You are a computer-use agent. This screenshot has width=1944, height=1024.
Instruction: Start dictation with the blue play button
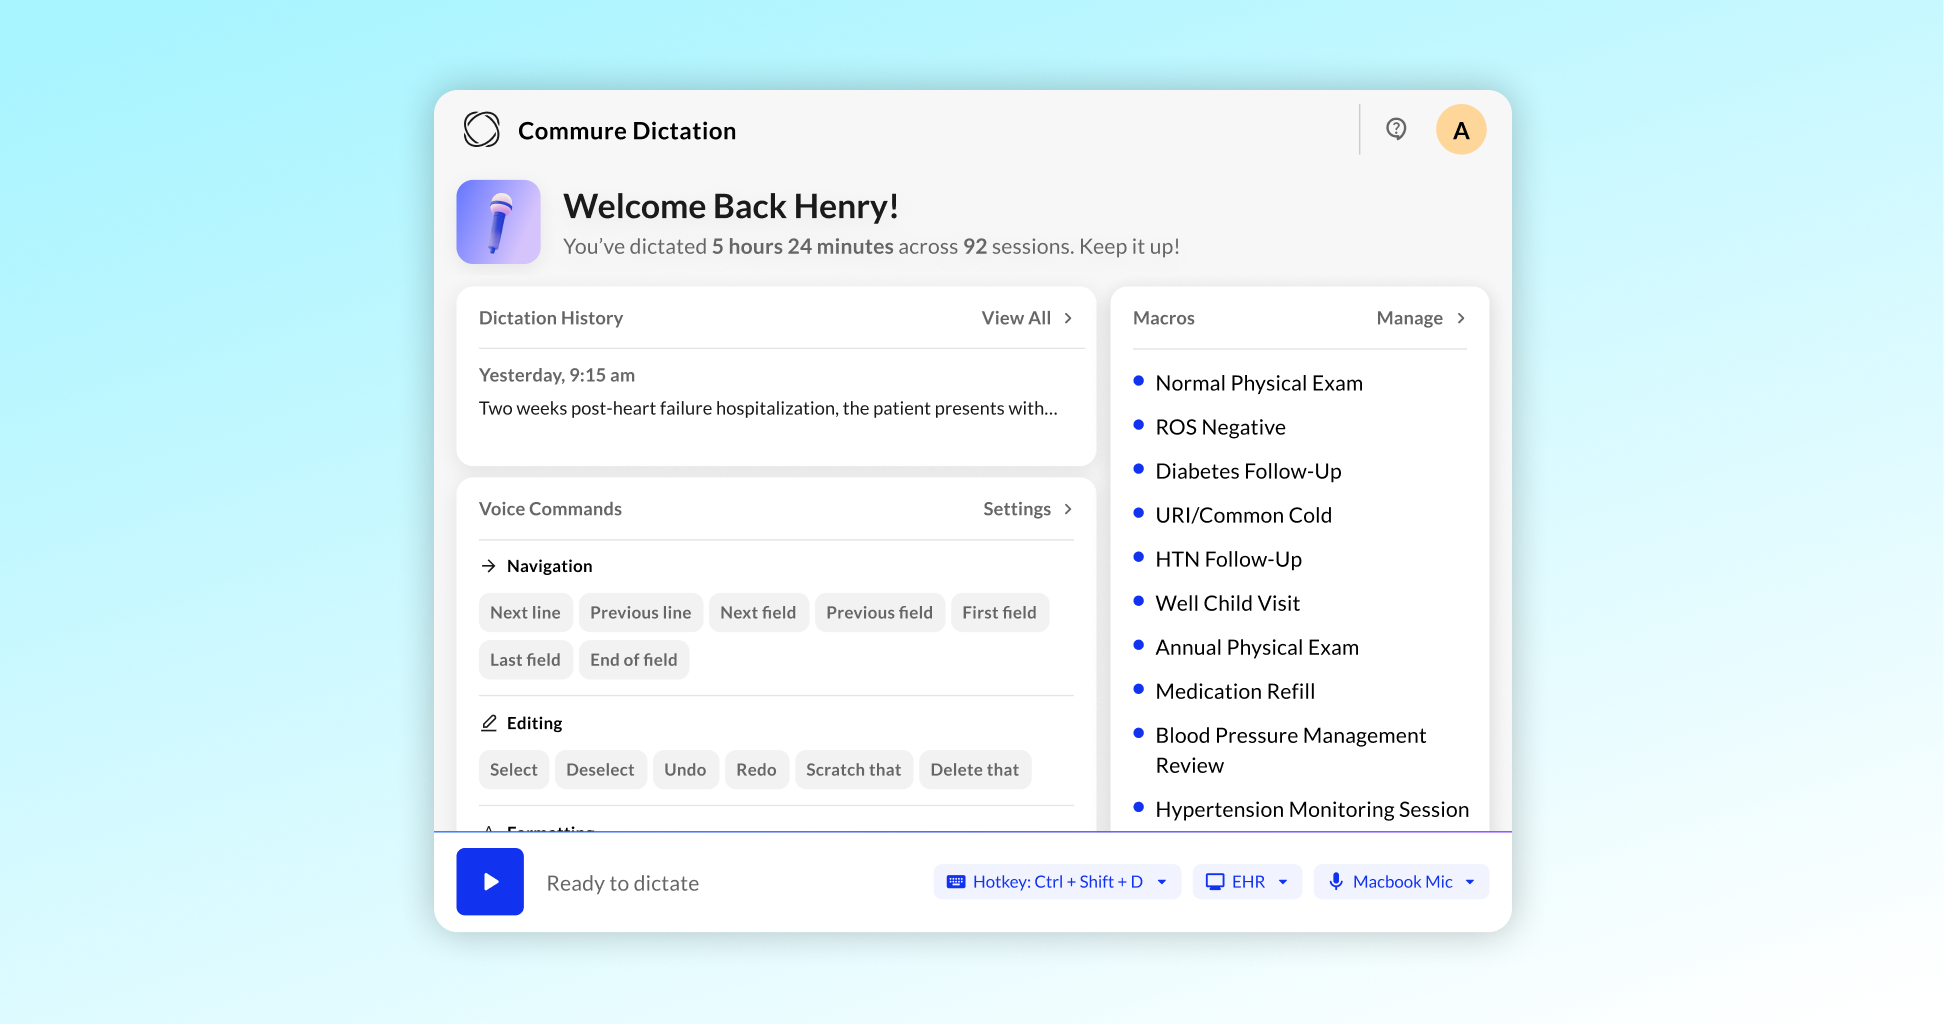click(x=490, y=882)
